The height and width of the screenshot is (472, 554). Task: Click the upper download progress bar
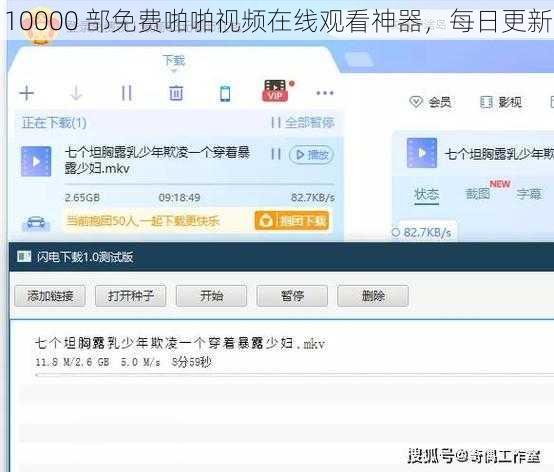[199, 184]
